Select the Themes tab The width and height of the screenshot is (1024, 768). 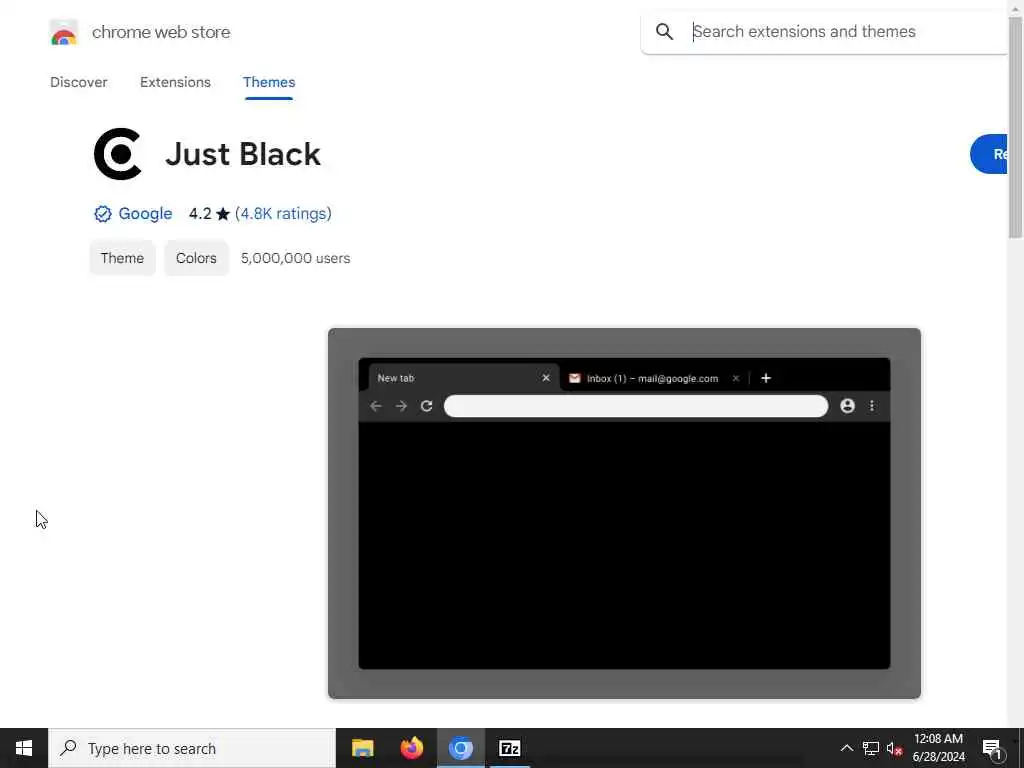(x=269, y=82)
